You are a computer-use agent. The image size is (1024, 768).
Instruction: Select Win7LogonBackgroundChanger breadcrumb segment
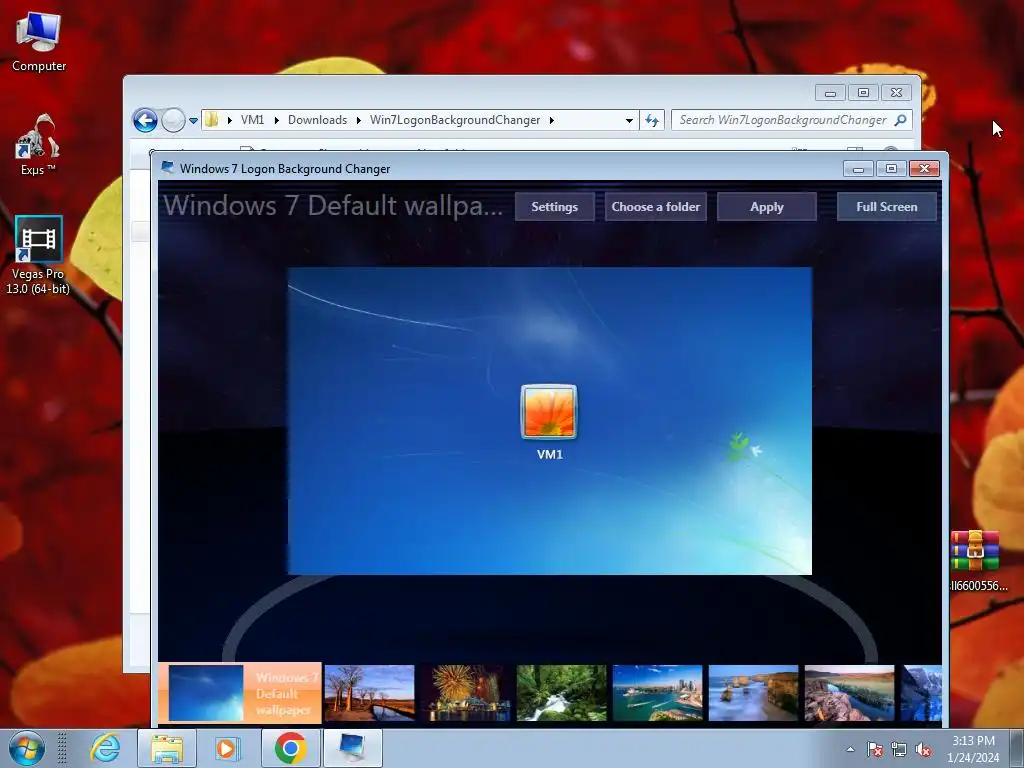coord(455,120)
